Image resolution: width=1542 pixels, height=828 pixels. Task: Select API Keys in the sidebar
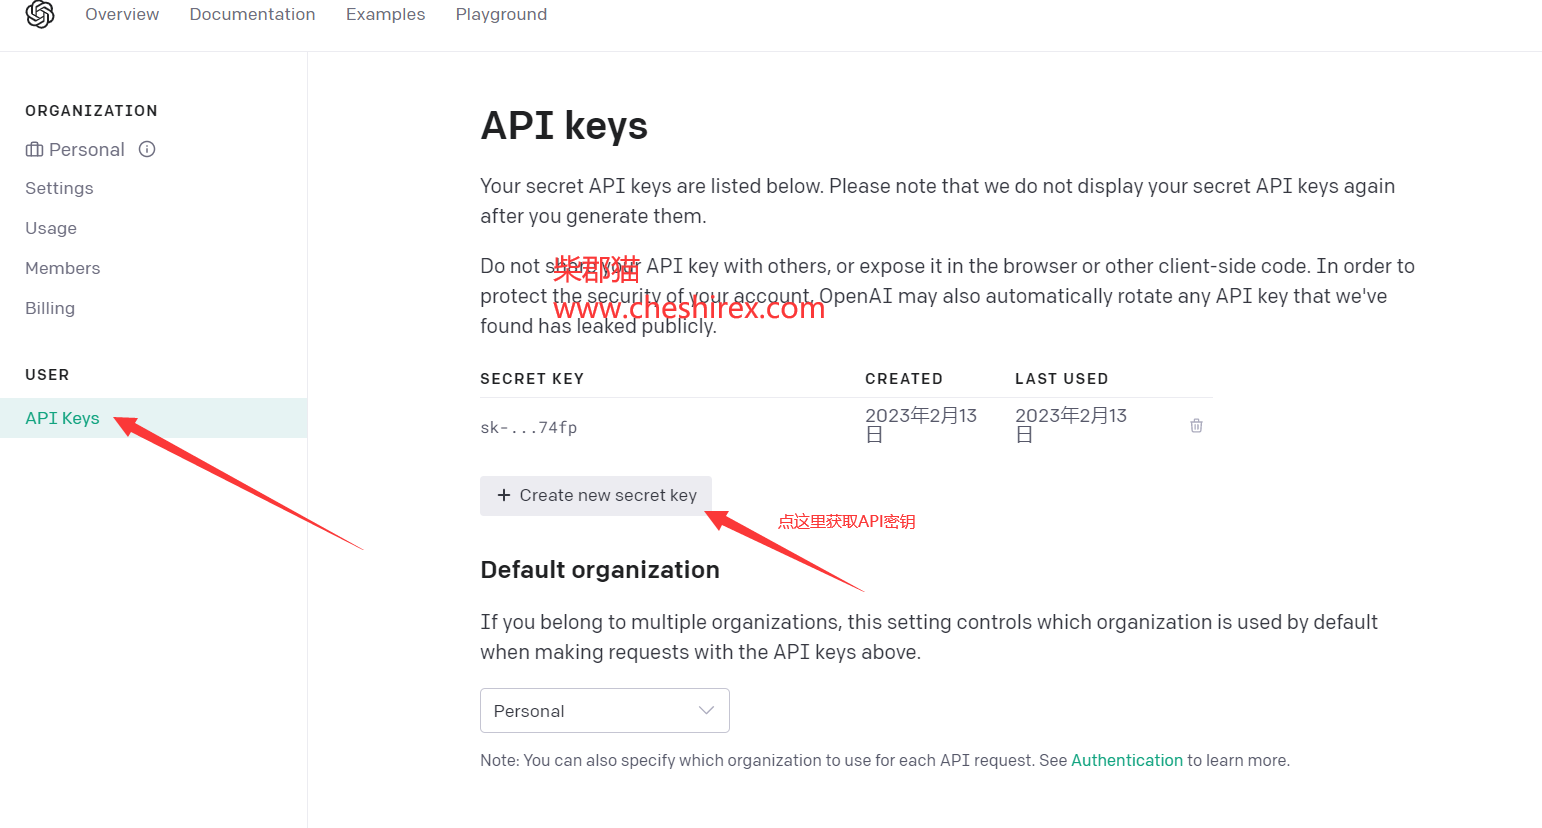(x=62, y=418)
